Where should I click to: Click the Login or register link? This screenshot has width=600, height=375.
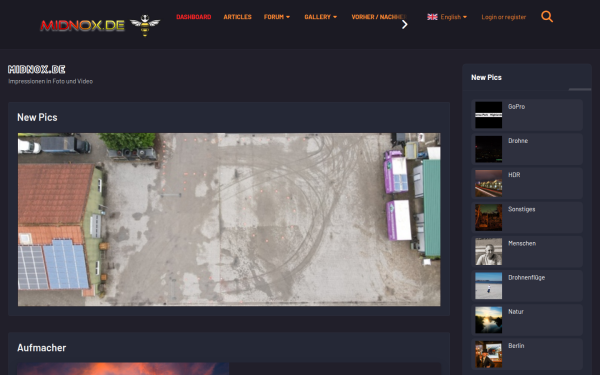[504, 17]
